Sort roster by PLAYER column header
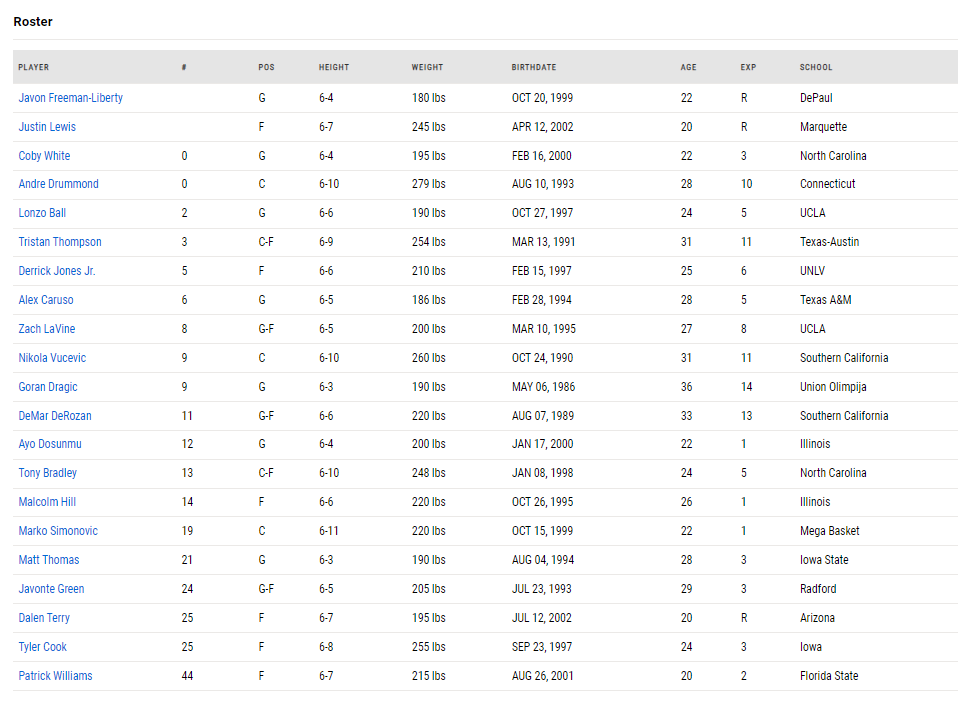The width and height of the screenshot is (958, 702). pyautogui.click(x=34, y=67)
